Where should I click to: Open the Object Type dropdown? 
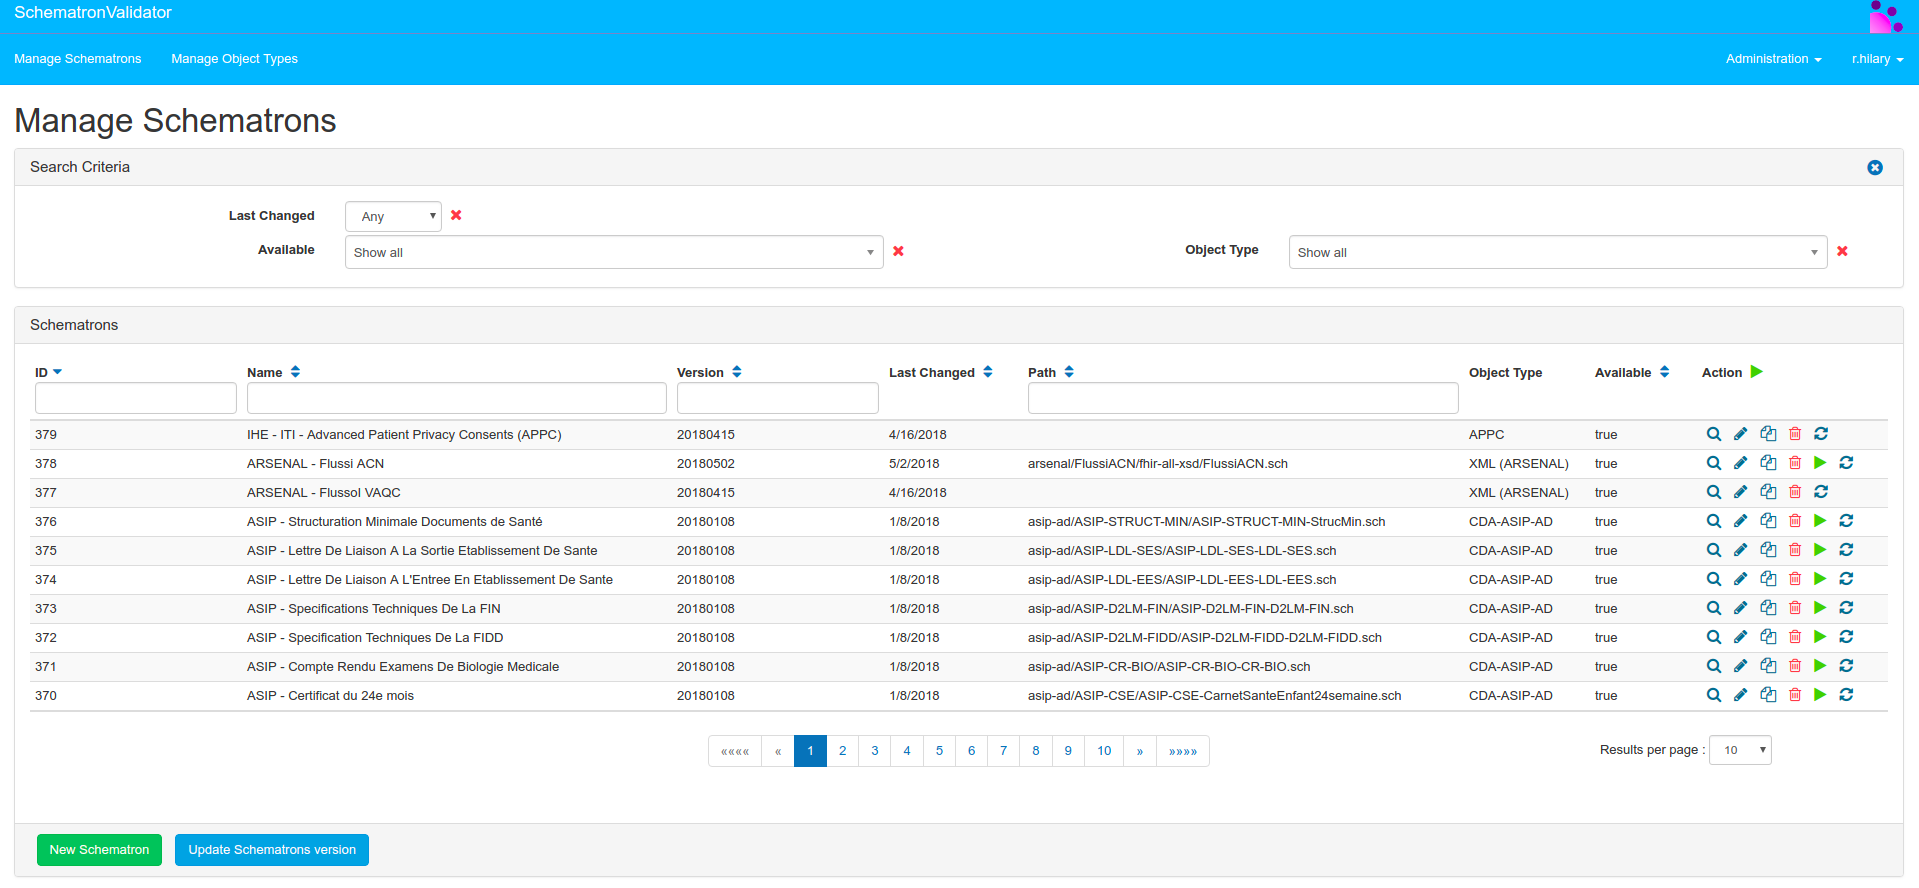click(1557, 252)
